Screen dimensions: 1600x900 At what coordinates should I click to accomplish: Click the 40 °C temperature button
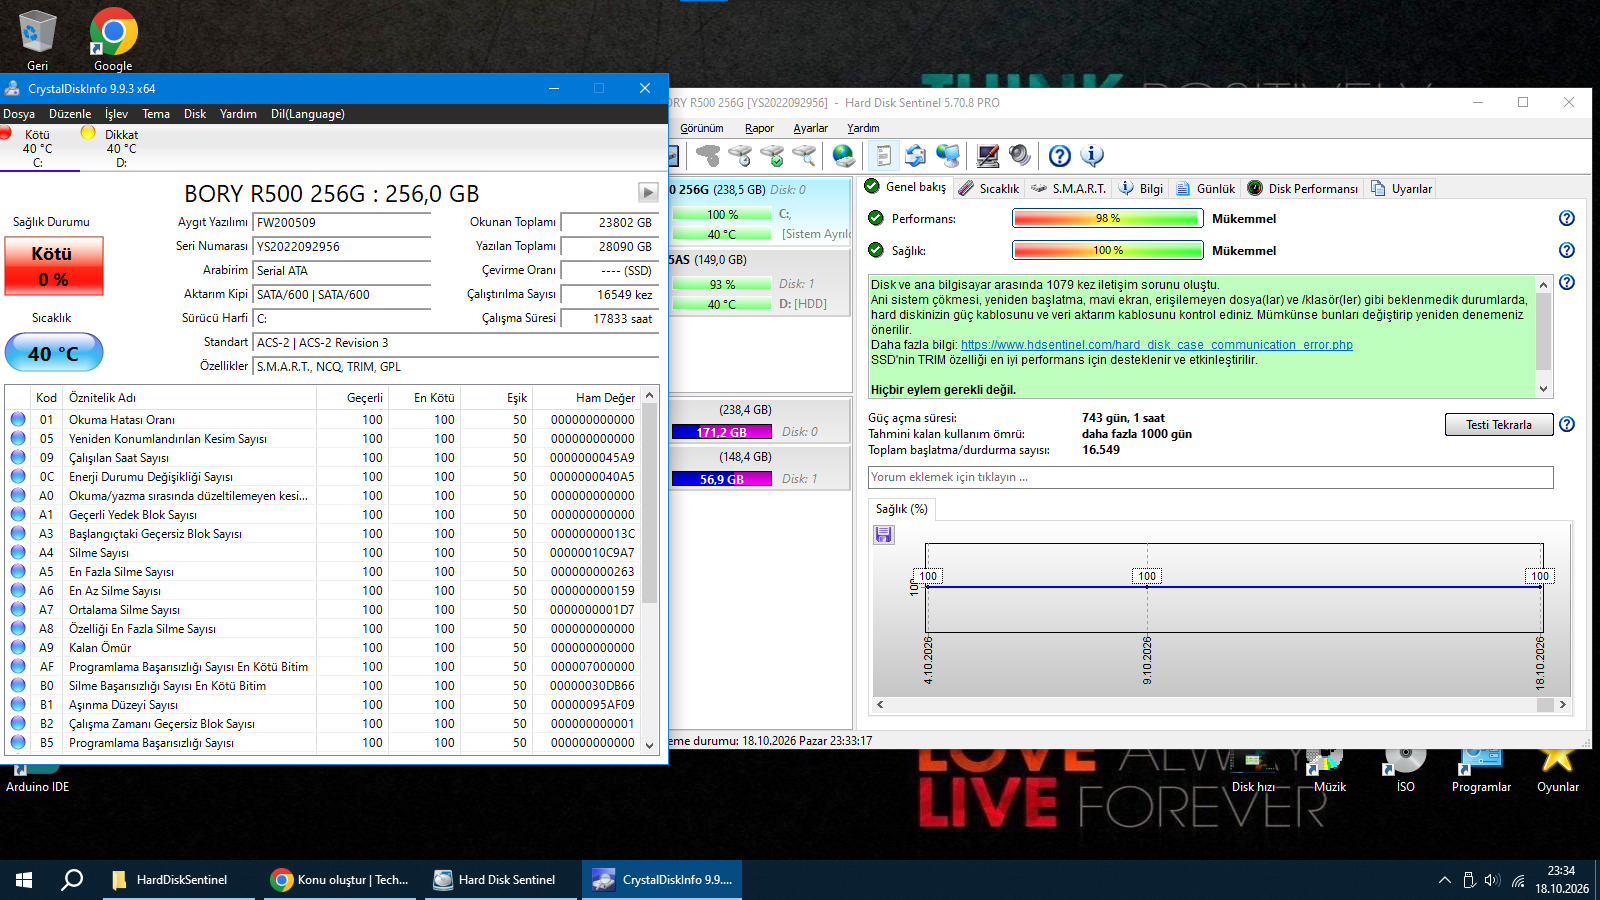54,353
